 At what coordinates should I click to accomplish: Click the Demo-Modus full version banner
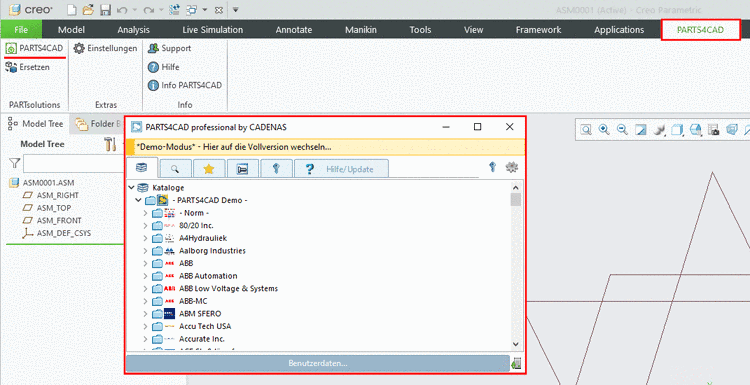coord(325,147)
